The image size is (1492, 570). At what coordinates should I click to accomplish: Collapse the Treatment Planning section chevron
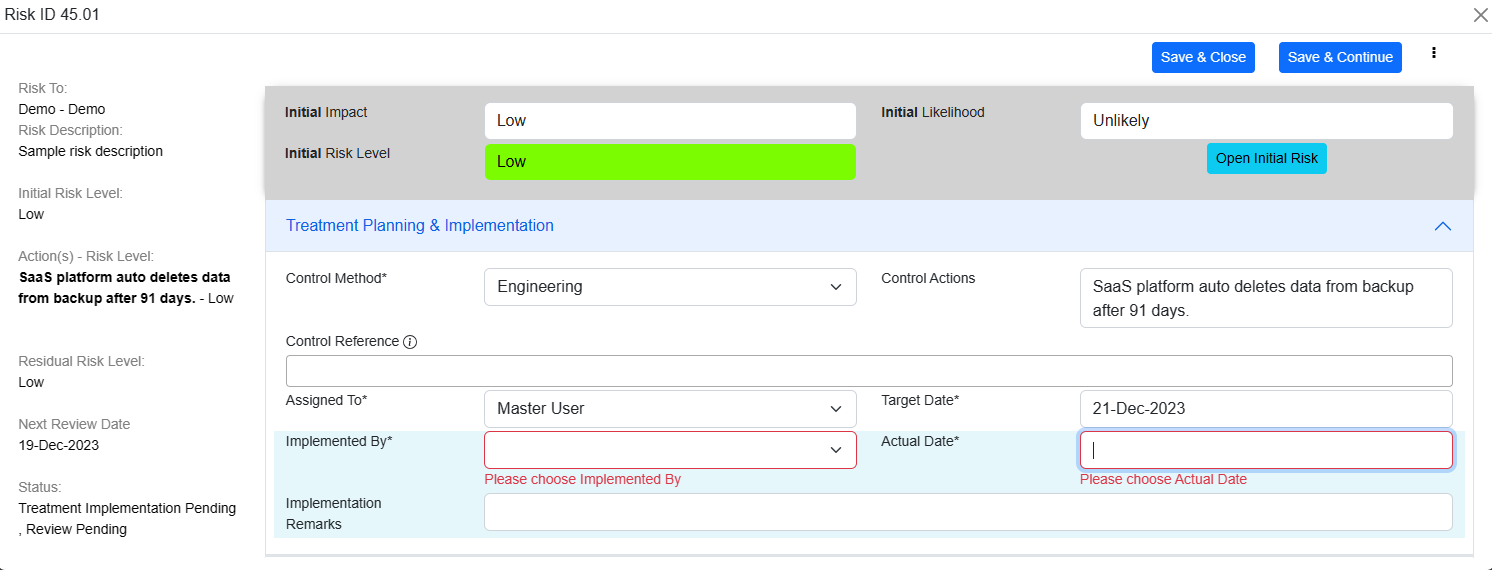1442,226
